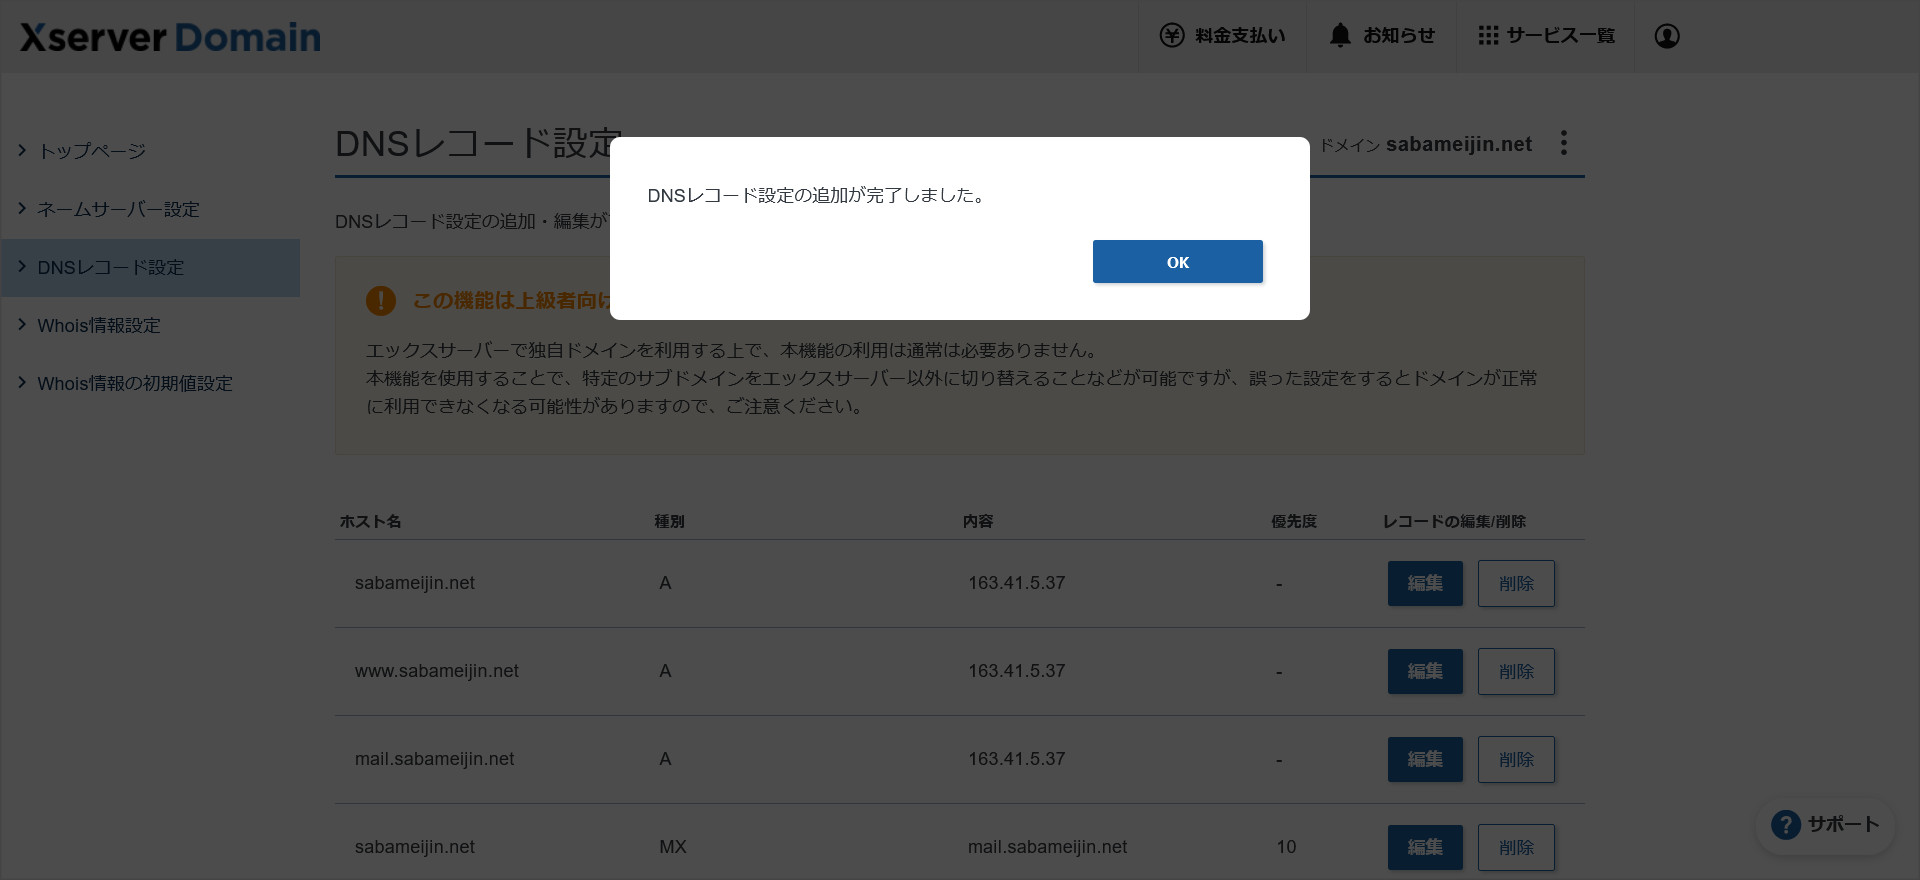Open Whois情報の初期値設定 sidebar item
The image size is (1920, 880).
(134, 383)
